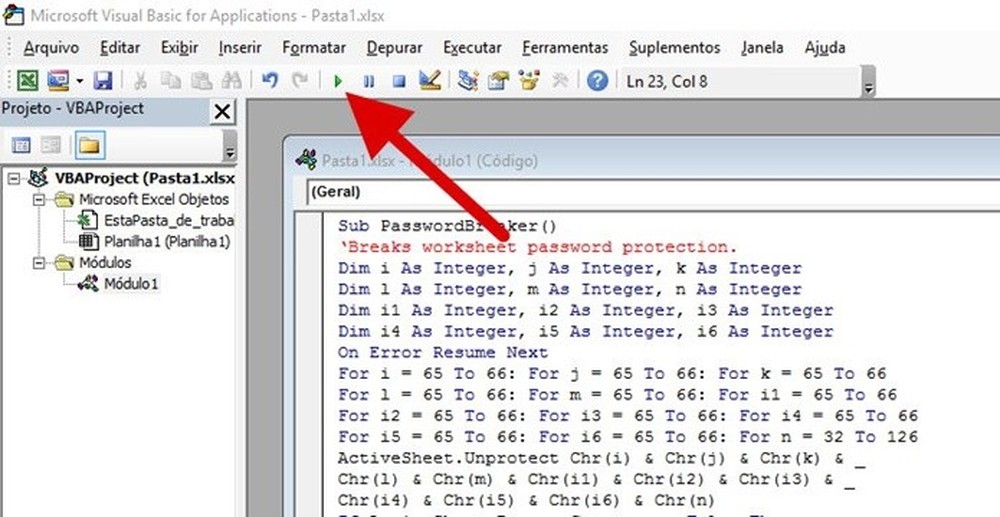Click the Copy icon in toolbar
1000x517 pixels.
170,81
